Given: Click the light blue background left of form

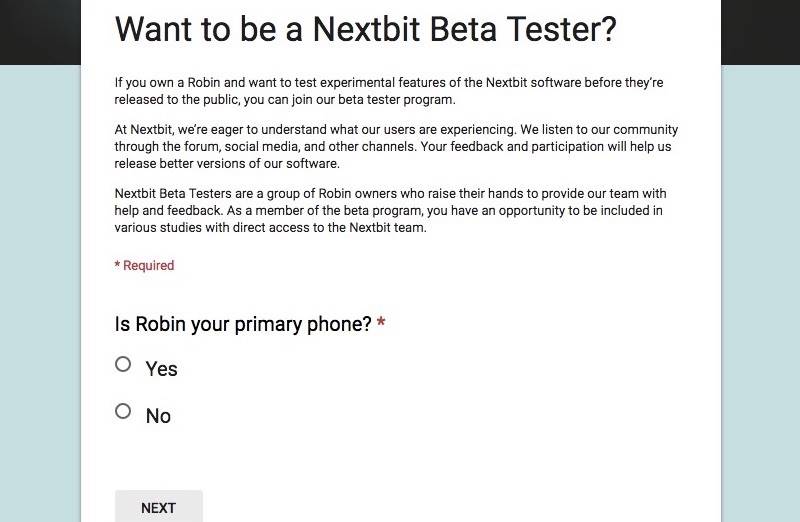Looking at the screenshot, I should point(40,300).
